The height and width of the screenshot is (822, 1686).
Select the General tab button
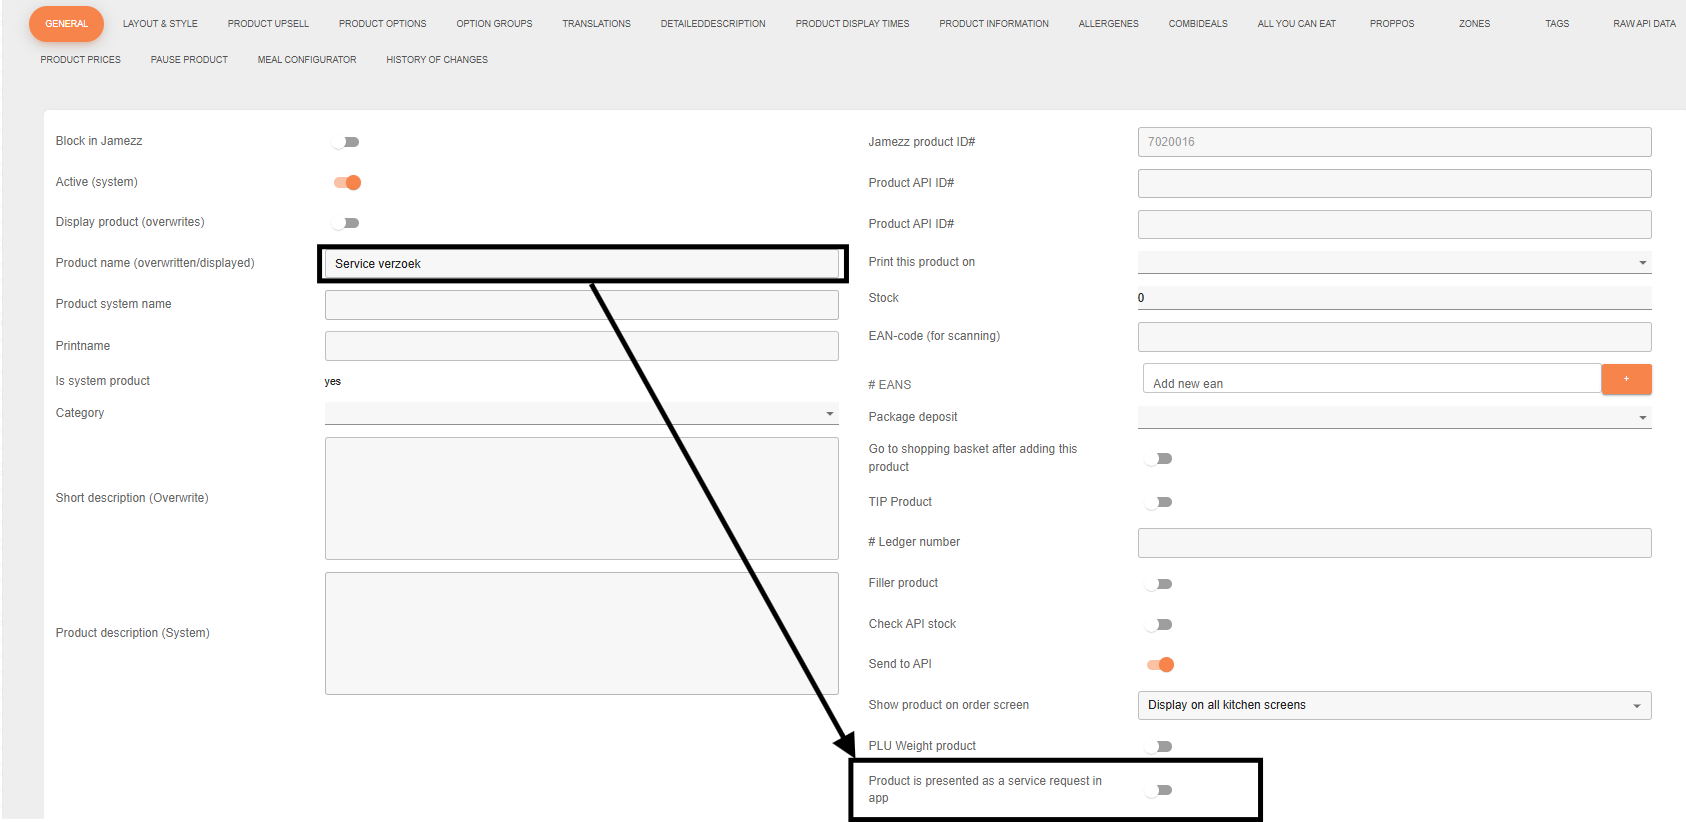tap(66, 24)
